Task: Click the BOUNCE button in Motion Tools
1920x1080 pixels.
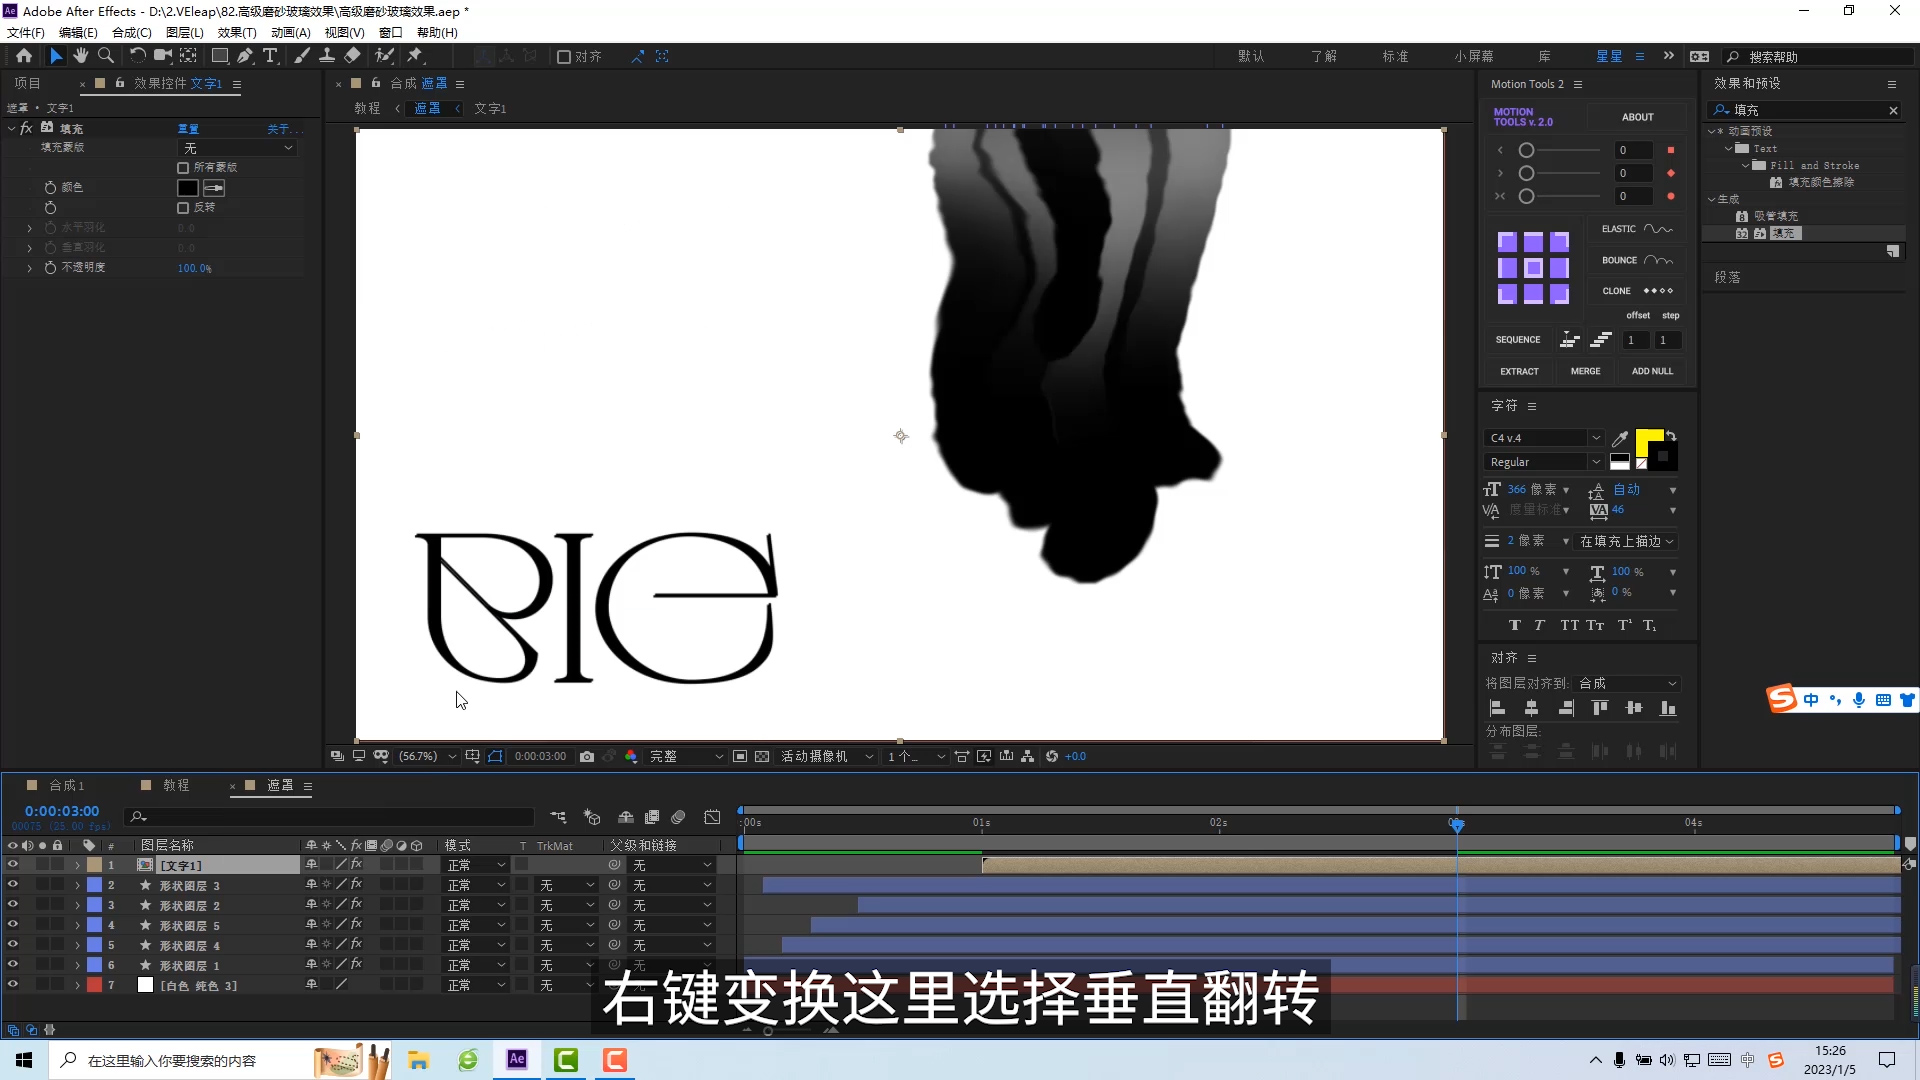Action: click(x=1637, y=260)
